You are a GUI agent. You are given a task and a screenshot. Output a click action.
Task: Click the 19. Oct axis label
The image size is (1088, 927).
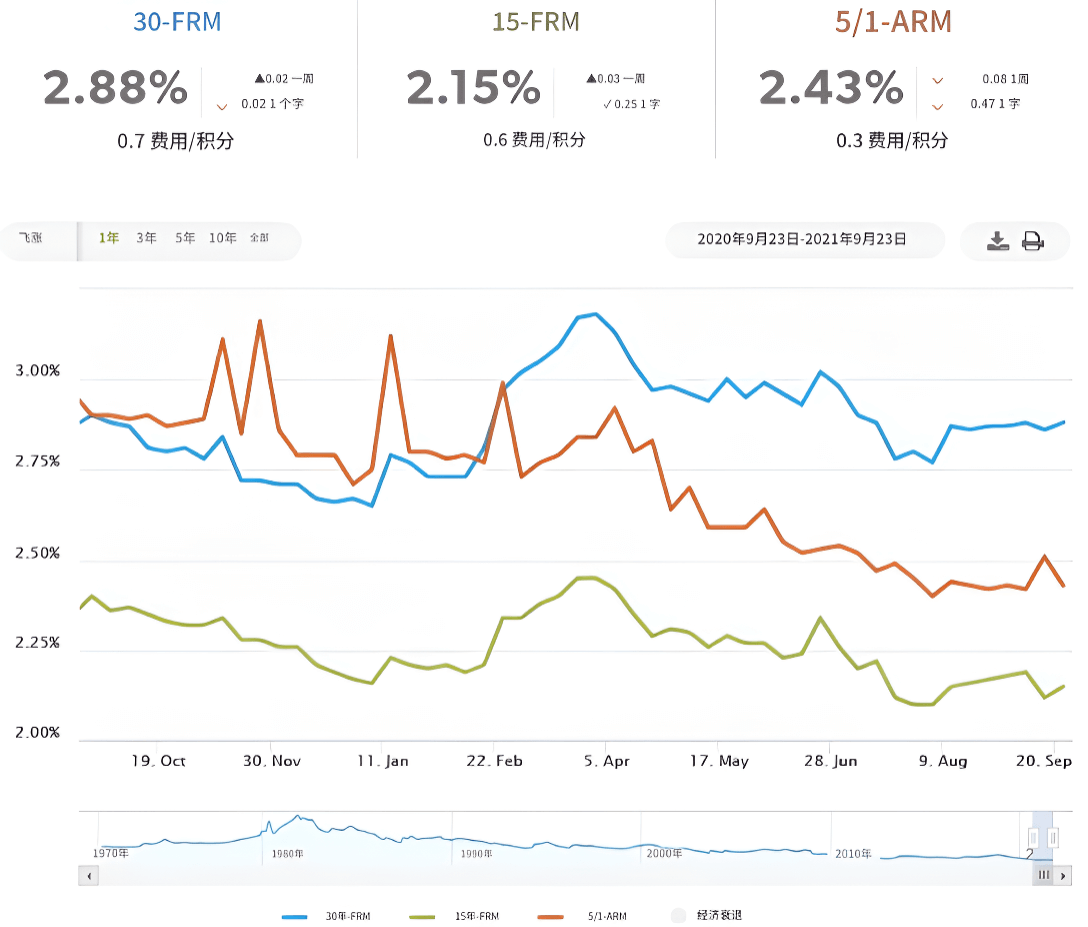158,761
